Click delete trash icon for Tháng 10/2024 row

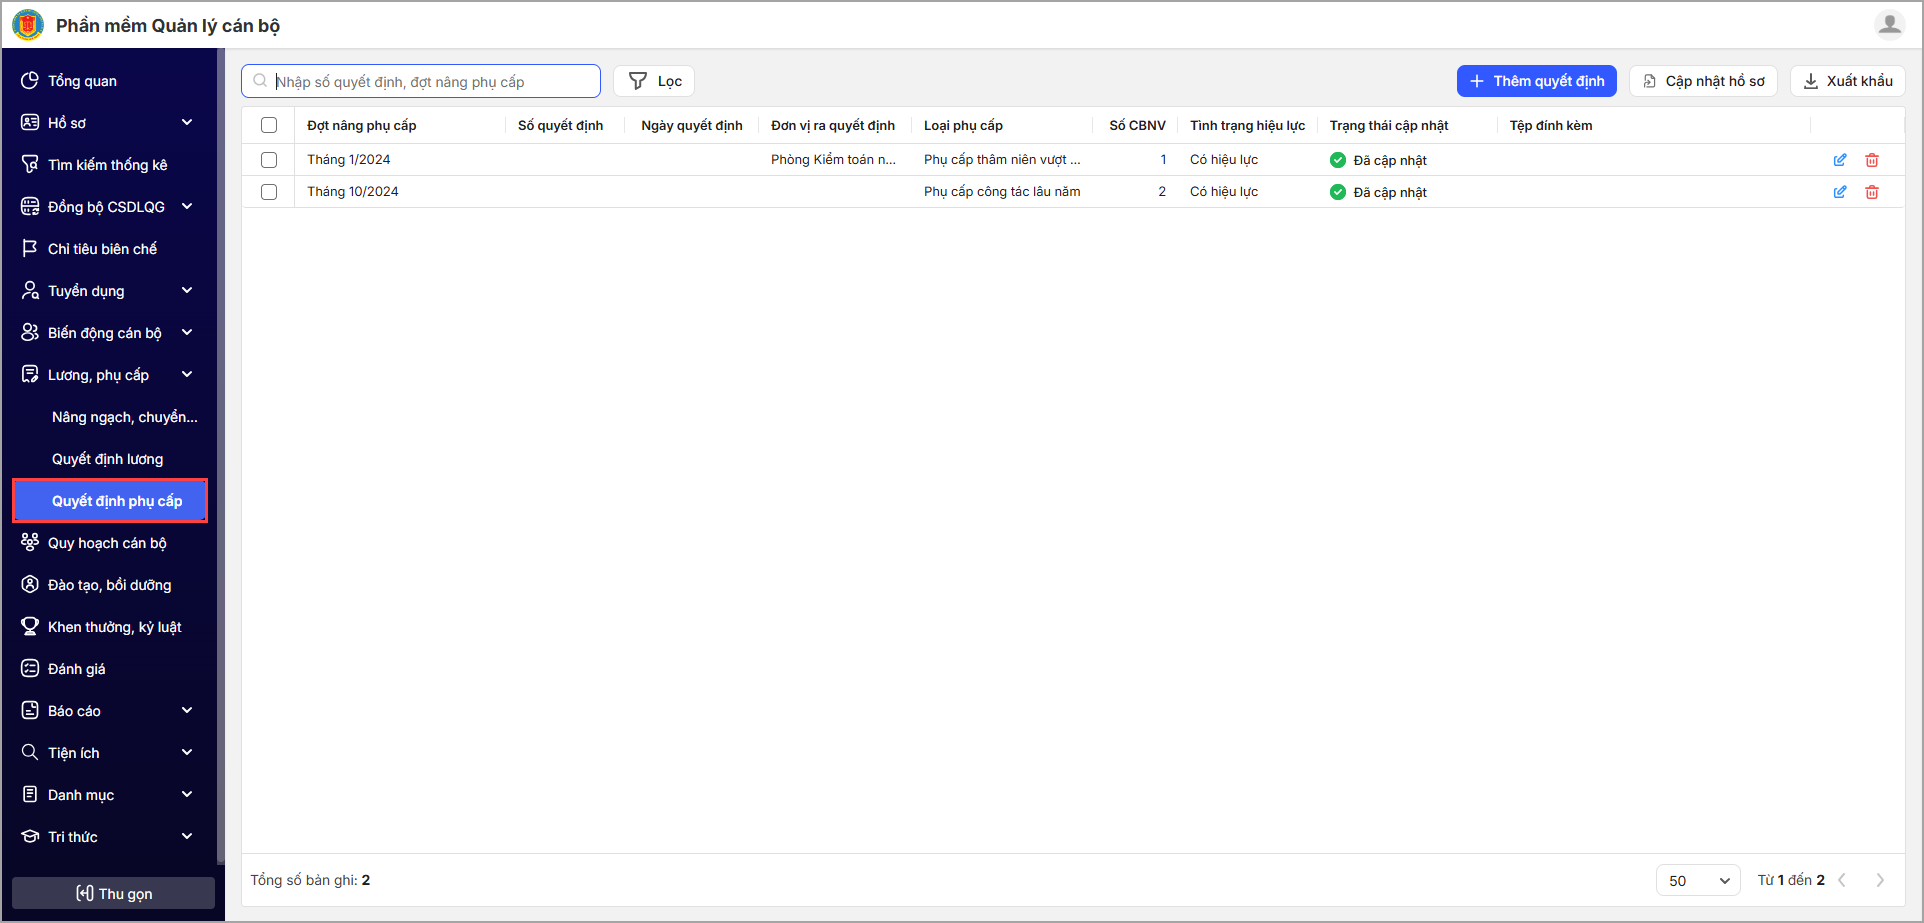1871,192
